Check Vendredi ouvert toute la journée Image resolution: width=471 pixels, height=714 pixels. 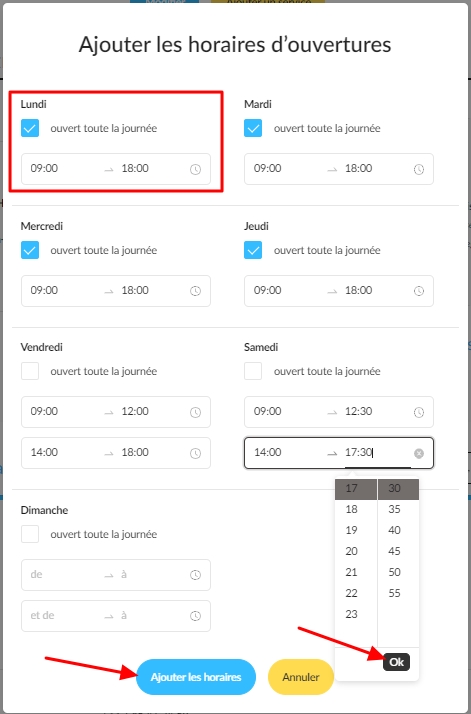click(30, 371)
